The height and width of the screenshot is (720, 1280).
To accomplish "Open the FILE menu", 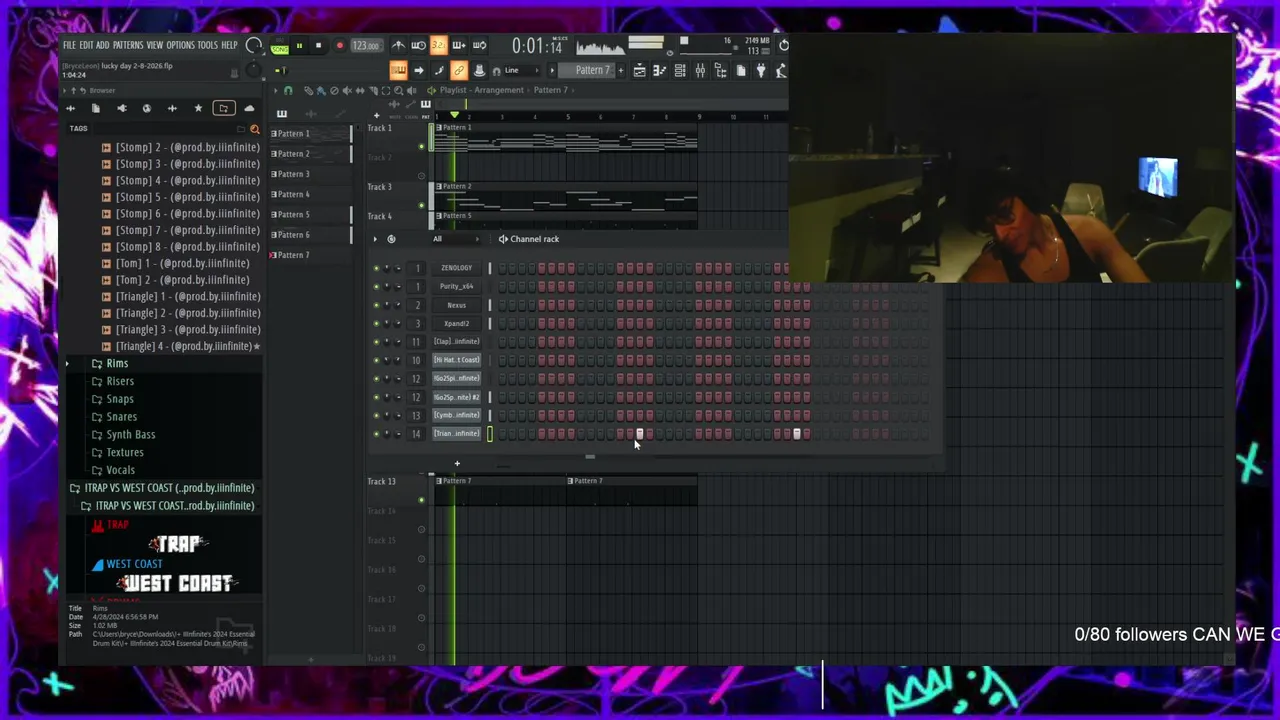I will click(69, 45).
